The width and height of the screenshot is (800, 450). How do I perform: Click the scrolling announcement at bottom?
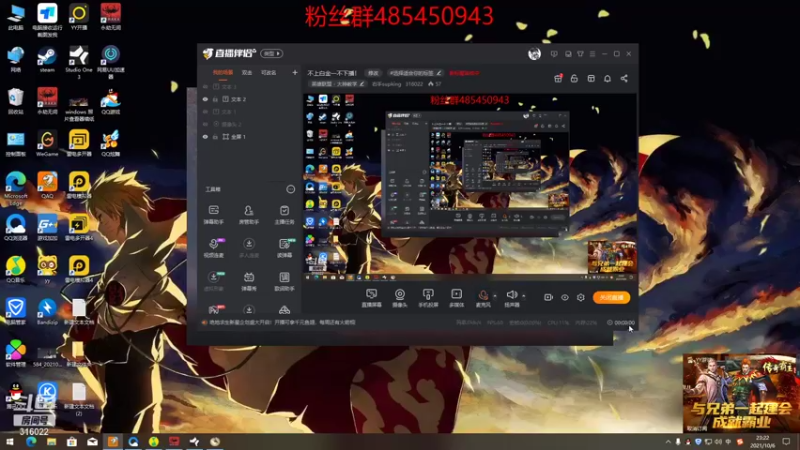point(282,322)
